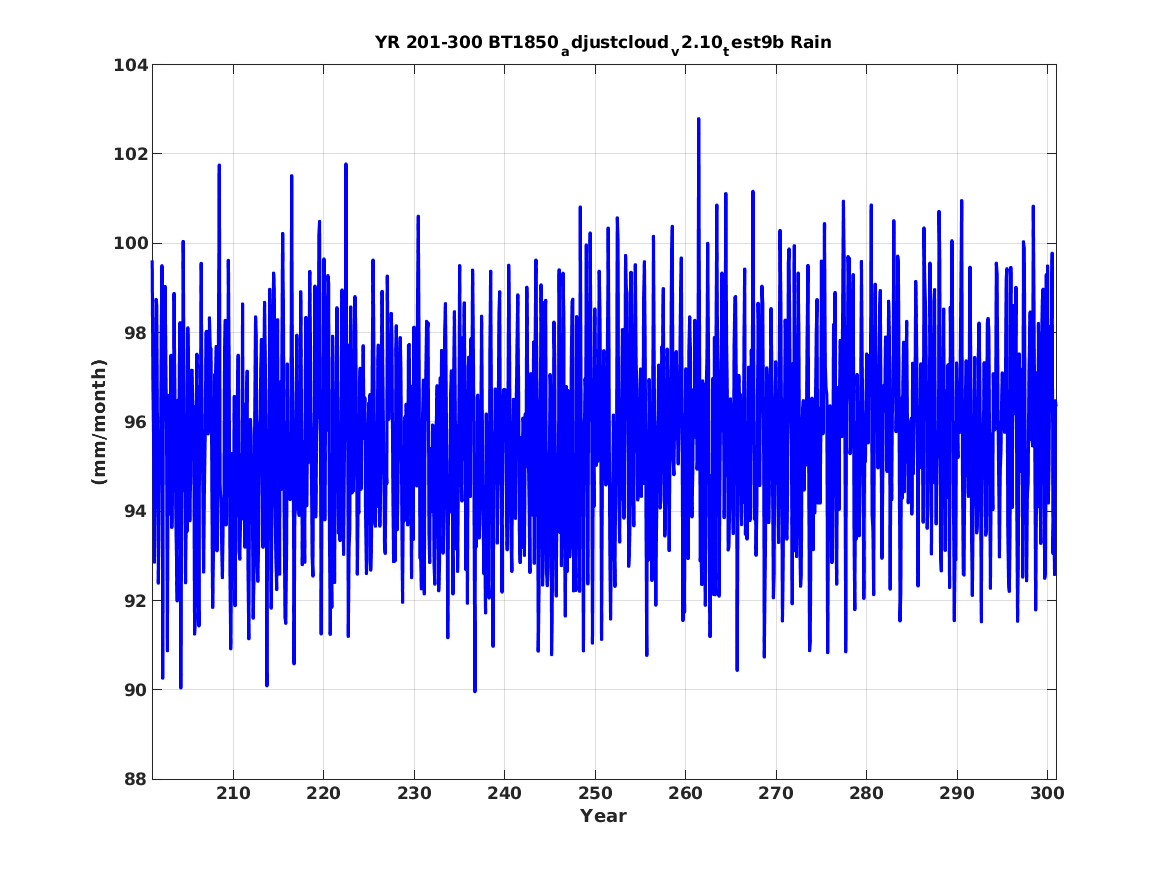The height and width of the screenshot is (875, 1167).
Task: Click the x-axis label 'Year'
Action: tap(603, 816)
